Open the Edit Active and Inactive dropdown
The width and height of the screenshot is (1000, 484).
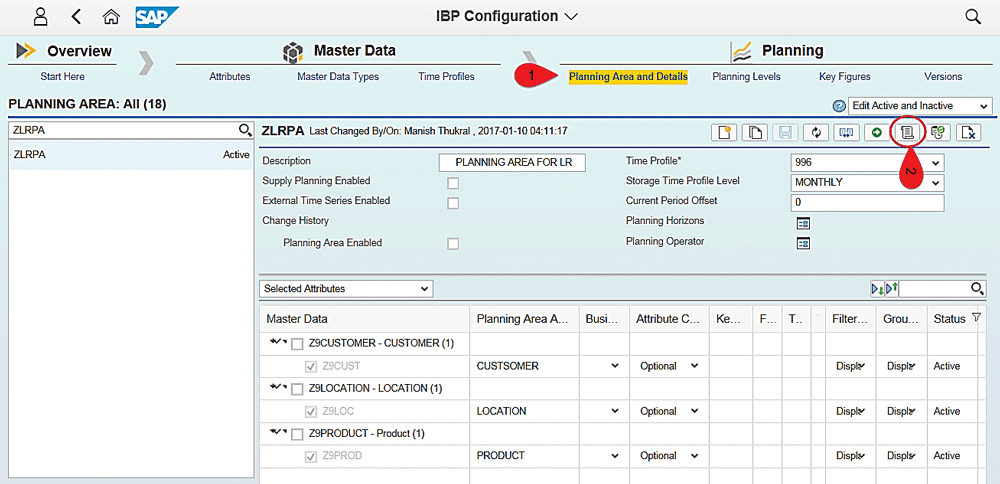[x=920, y=106]
